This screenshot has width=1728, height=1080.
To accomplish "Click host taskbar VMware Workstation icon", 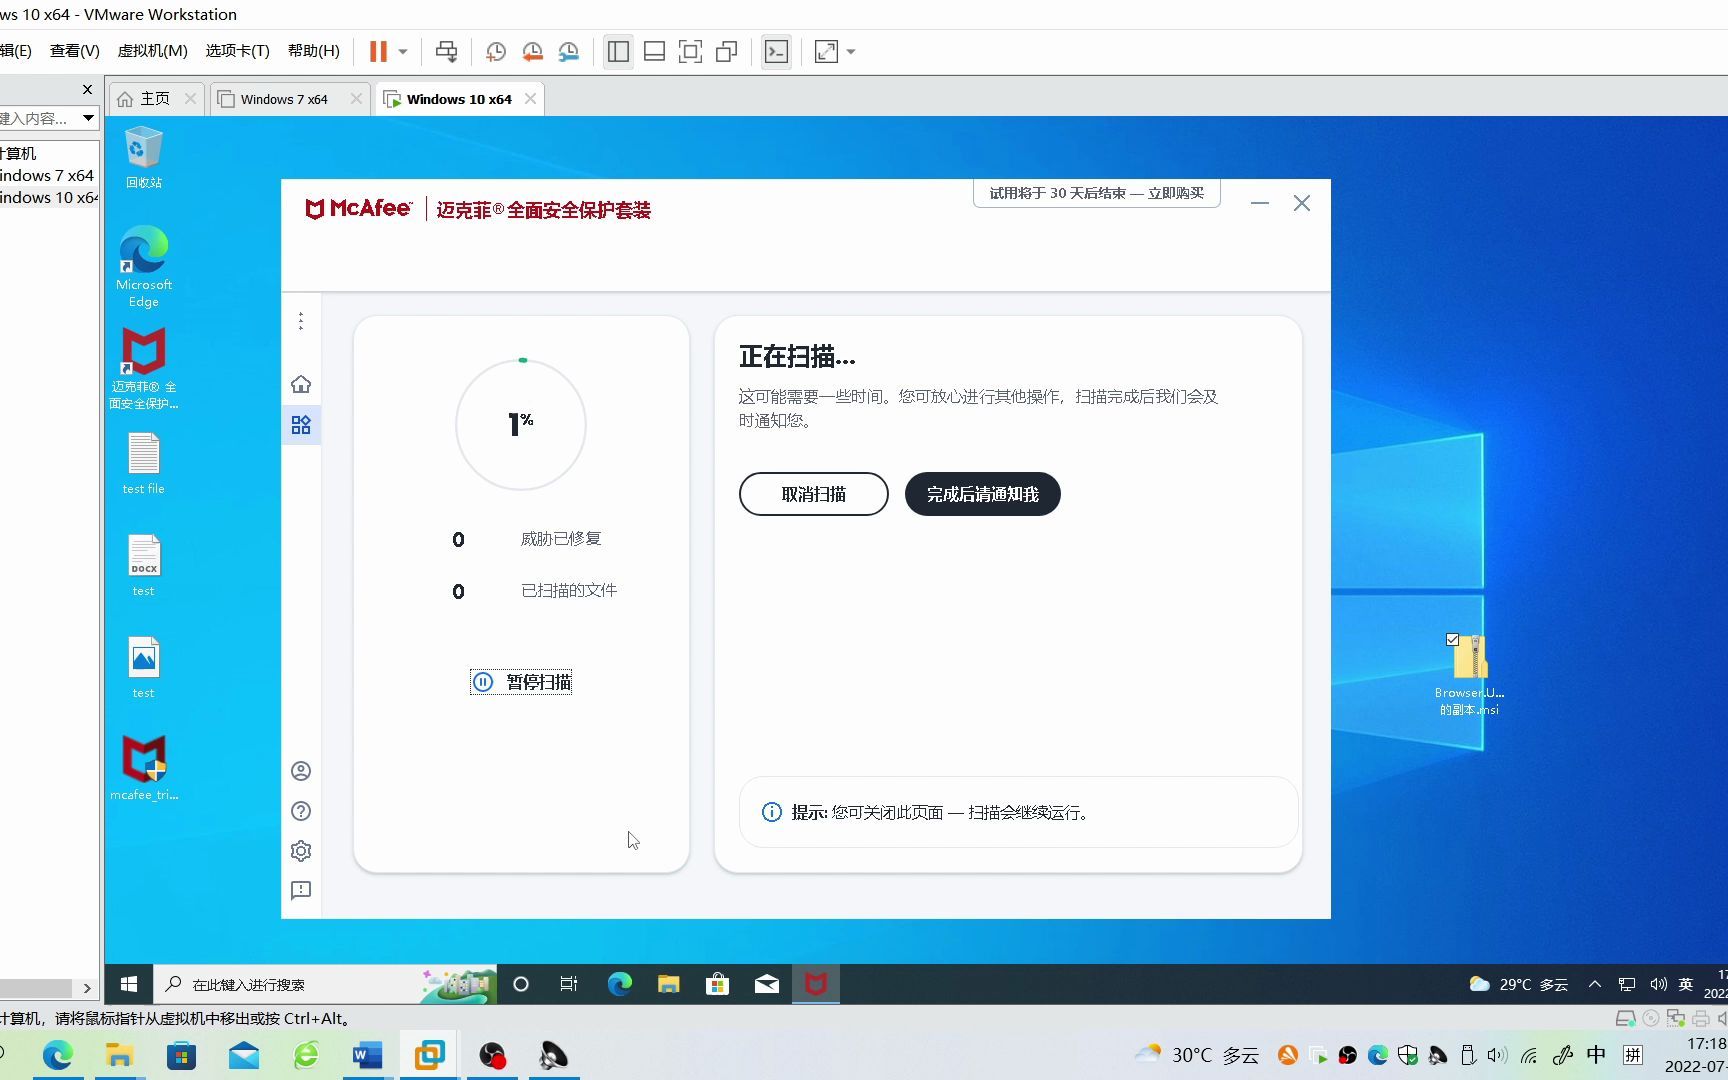I will click(430, 1055).
